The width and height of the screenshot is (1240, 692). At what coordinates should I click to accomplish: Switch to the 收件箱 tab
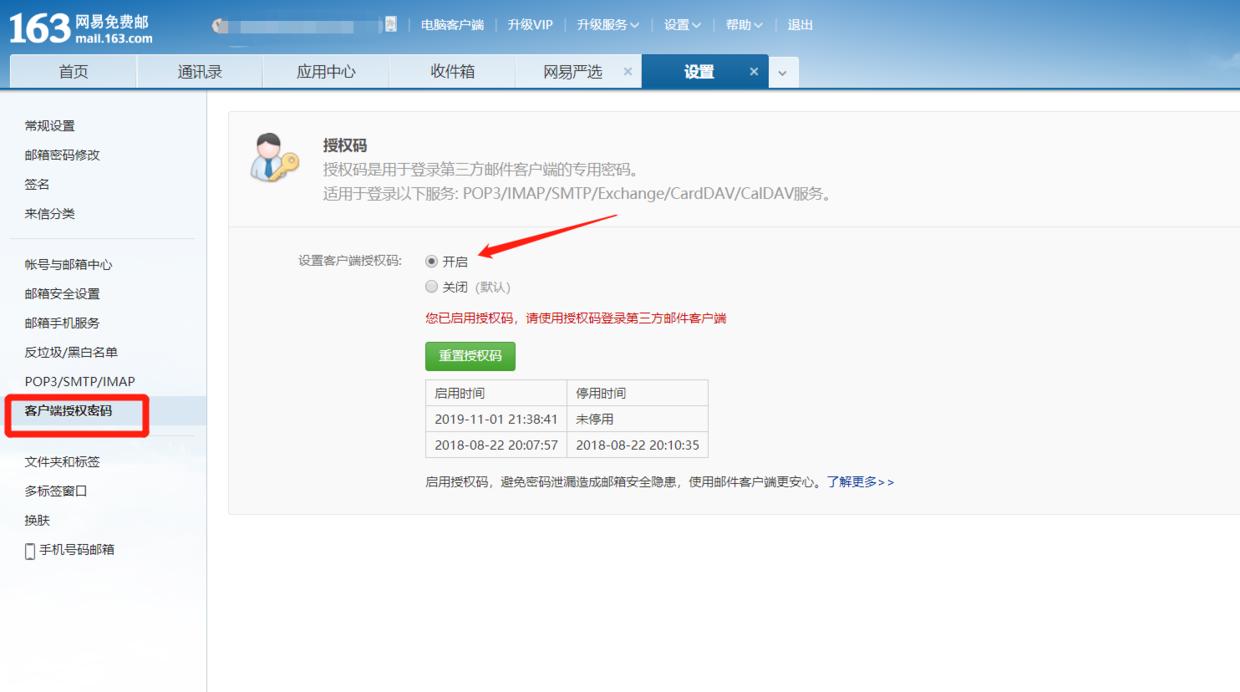[x=452, y=71]
